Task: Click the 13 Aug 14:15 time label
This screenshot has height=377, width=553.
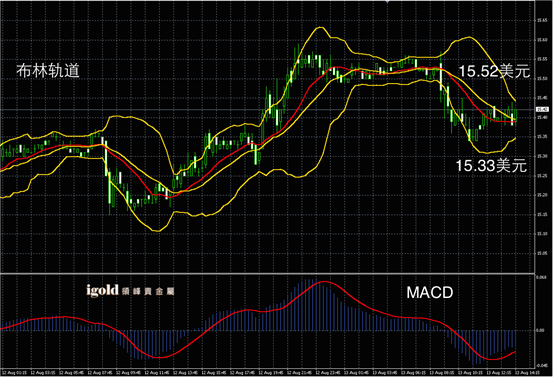Action: coord(527,372)
